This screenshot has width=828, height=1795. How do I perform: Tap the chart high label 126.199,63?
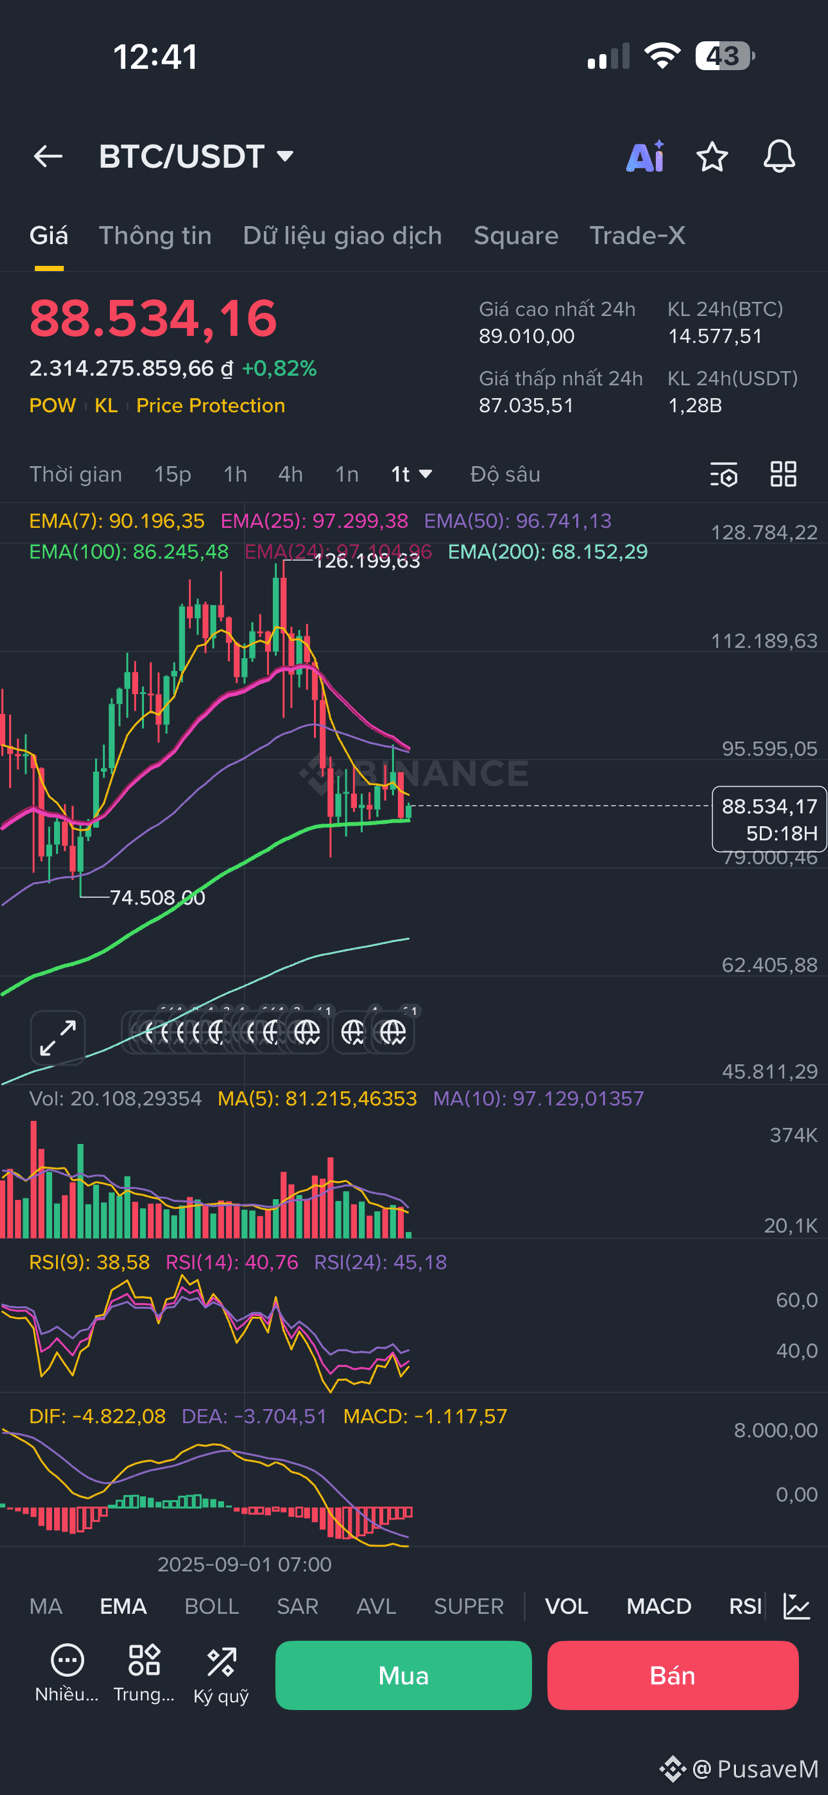click(367, 561)
